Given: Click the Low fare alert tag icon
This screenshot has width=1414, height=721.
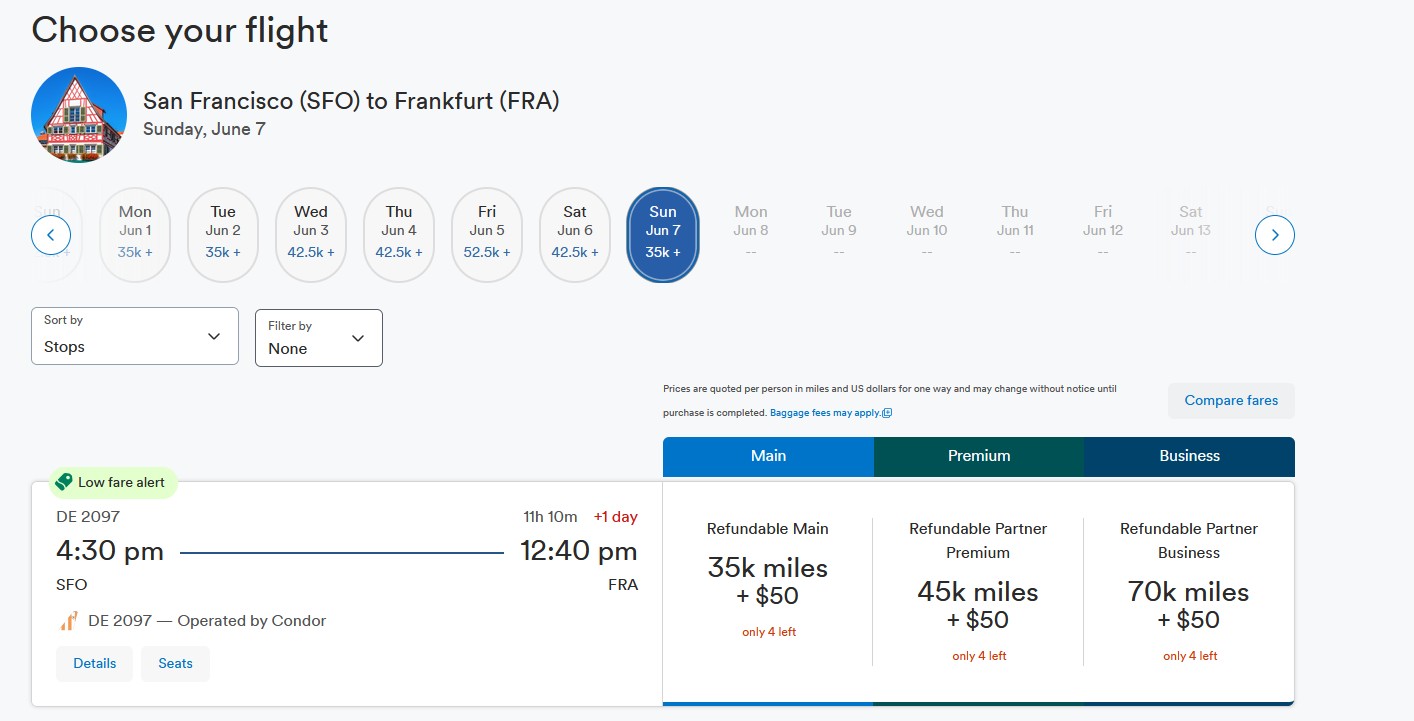Looking at the screenshot, I should 64,482.
